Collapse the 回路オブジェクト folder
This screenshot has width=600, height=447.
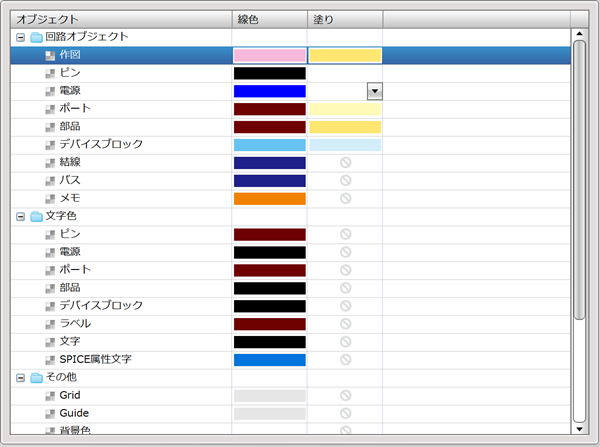click(x=21, y=38)
